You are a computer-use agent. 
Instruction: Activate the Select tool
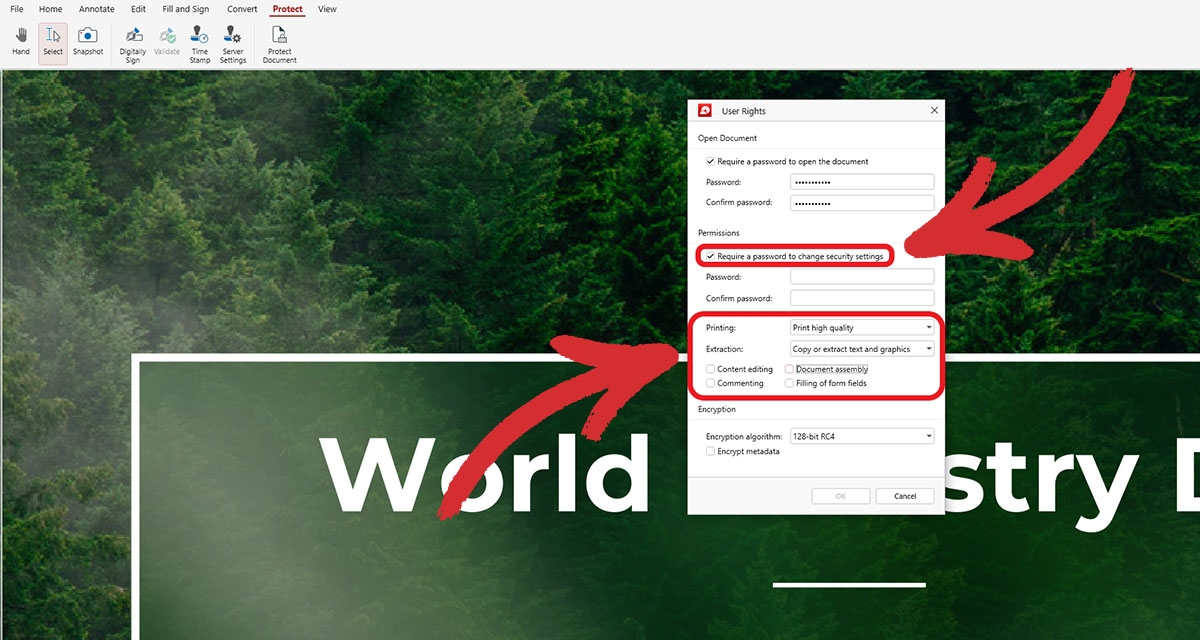point(53,42)
